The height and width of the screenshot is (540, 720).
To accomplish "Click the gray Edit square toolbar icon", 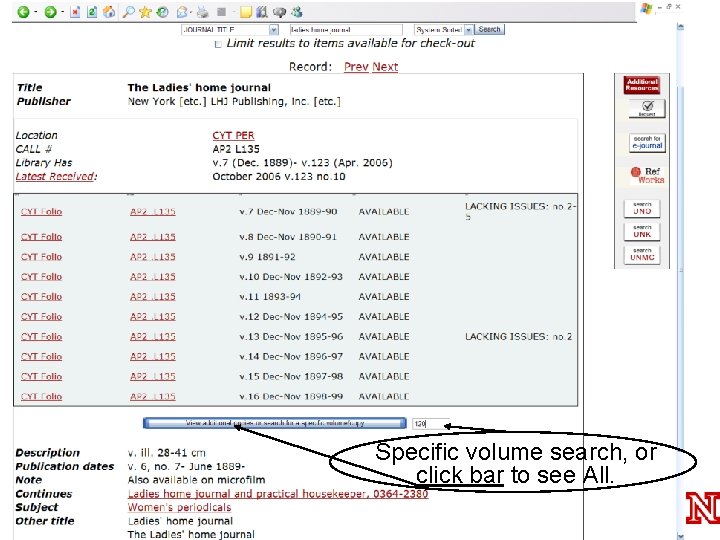I will tap(221, 12).
